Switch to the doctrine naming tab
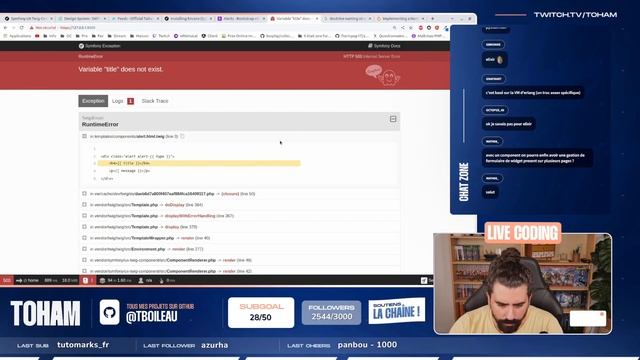 point(348,18)
